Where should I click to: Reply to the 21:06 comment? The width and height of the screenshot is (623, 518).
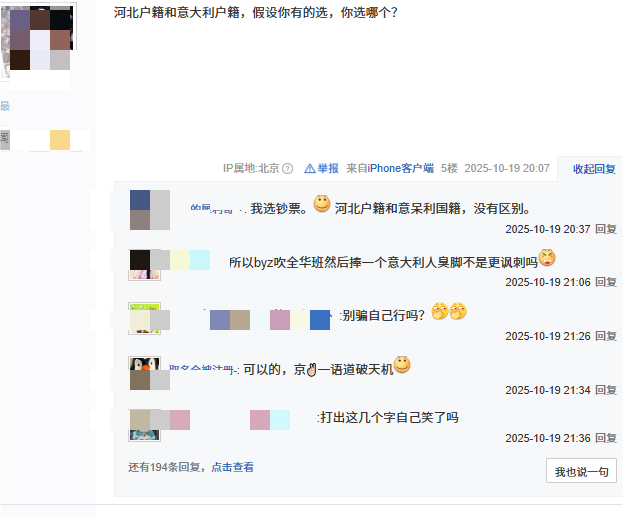point(606,282)
